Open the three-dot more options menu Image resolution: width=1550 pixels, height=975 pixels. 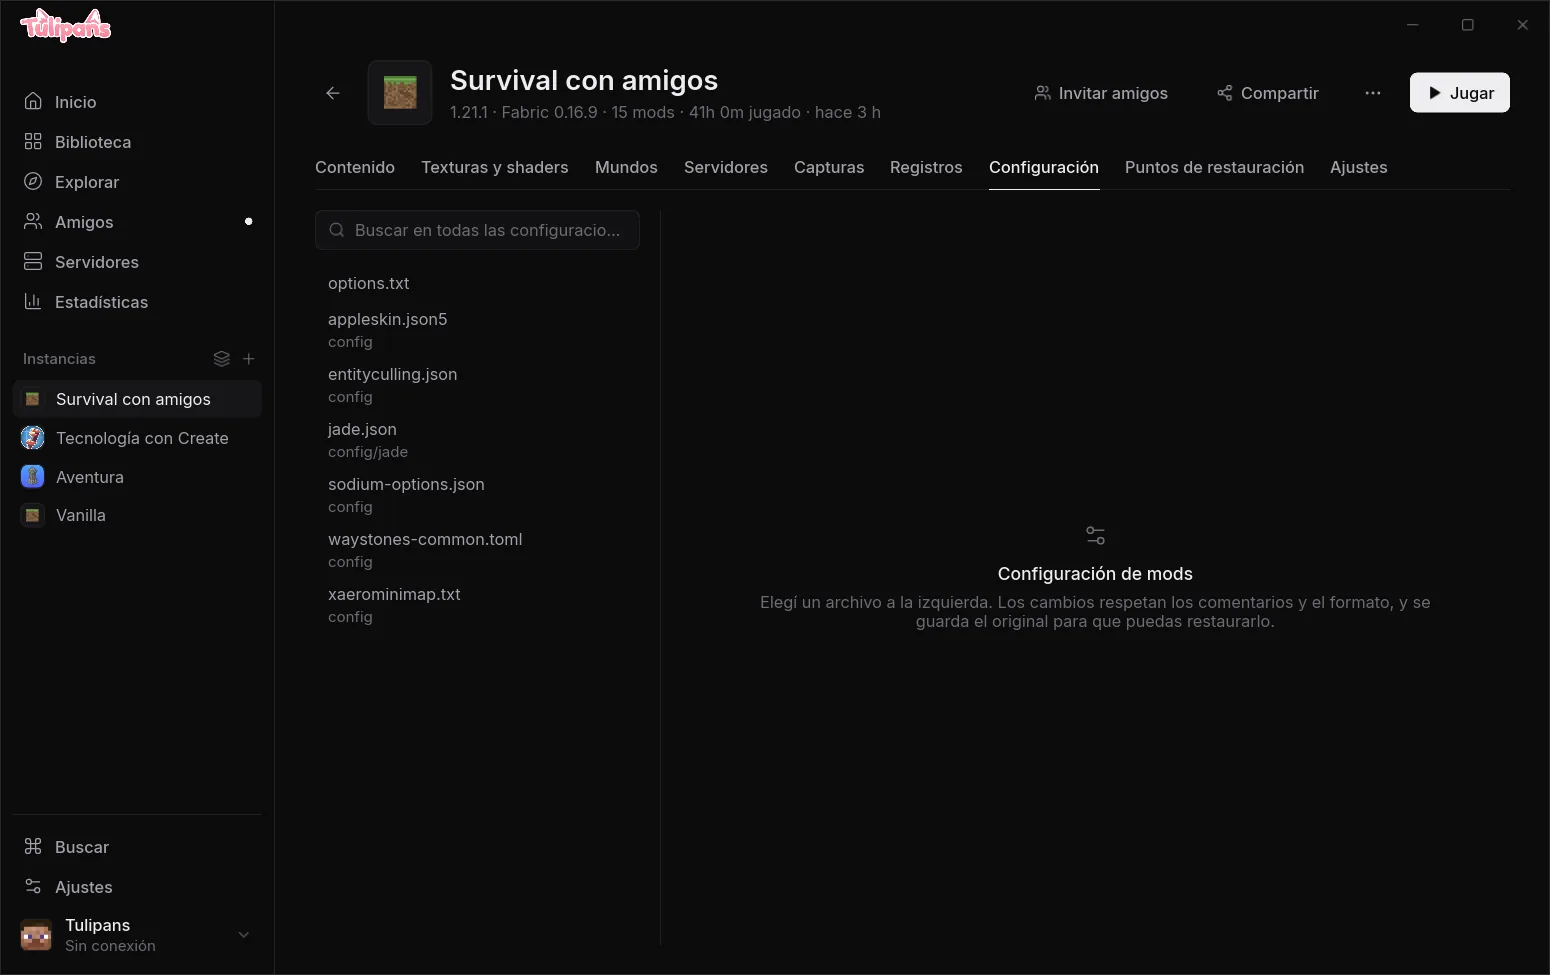[x=1373, y=93]
